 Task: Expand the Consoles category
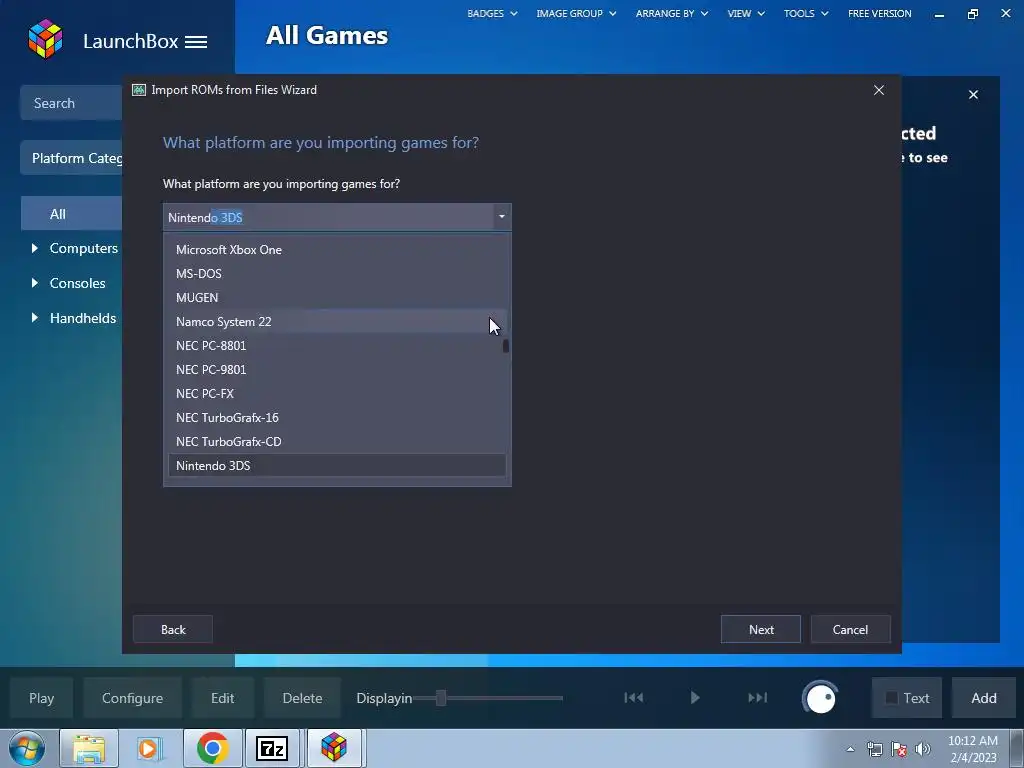(35, 283)
